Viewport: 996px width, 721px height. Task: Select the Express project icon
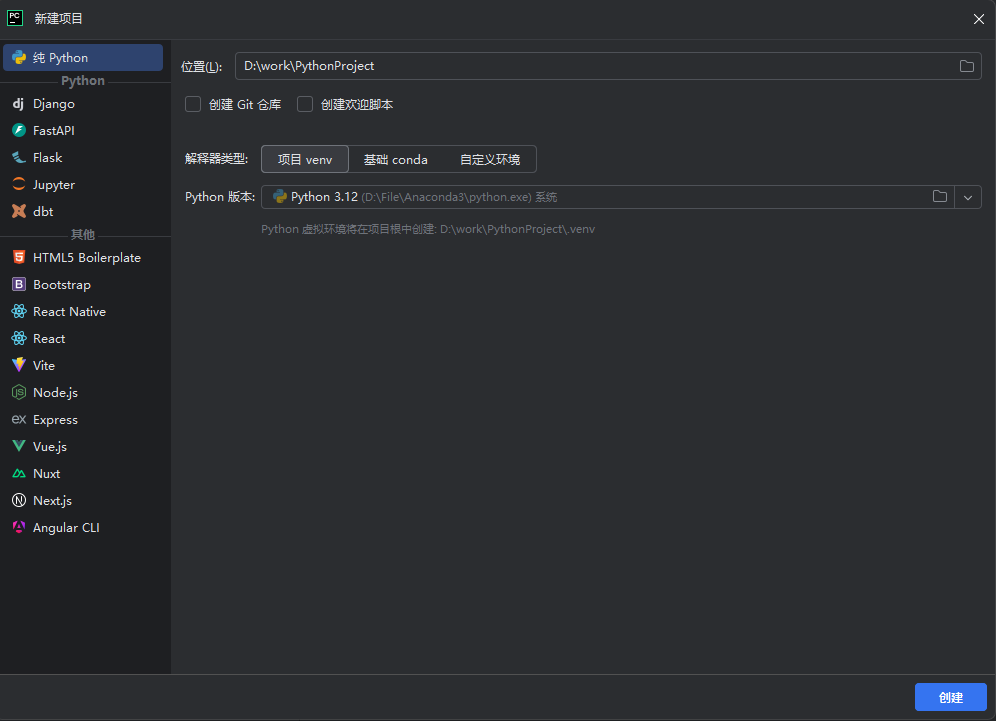19,419
